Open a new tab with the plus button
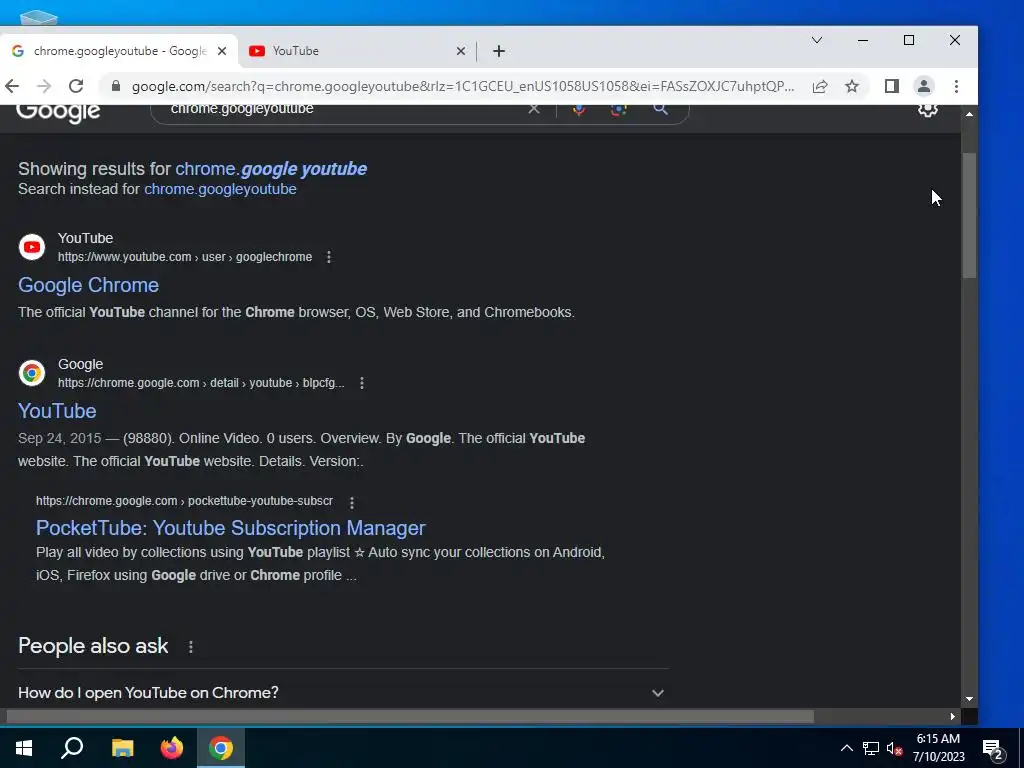Screen dimensions: 1024x768 (x=499, y=51)
